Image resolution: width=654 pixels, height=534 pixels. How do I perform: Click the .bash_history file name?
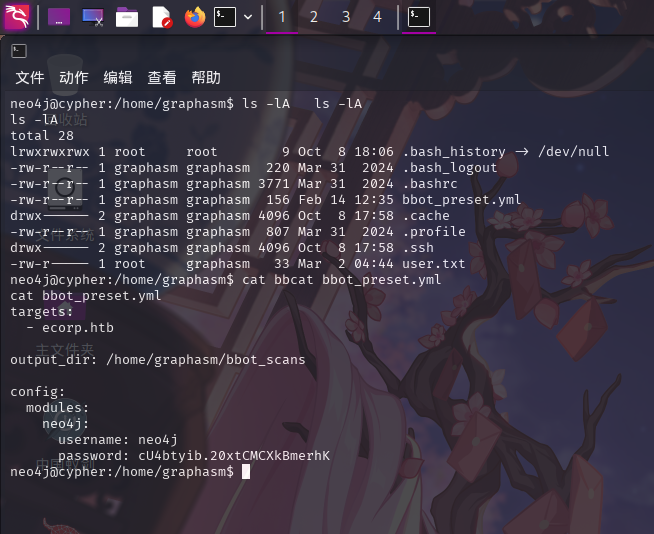(454, 152)
